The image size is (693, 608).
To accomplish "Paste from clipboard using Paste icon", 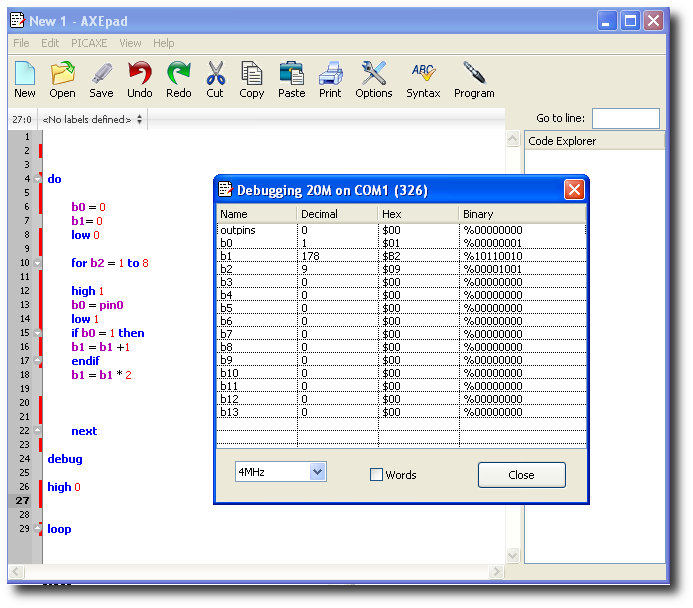I will coord(291,79).
